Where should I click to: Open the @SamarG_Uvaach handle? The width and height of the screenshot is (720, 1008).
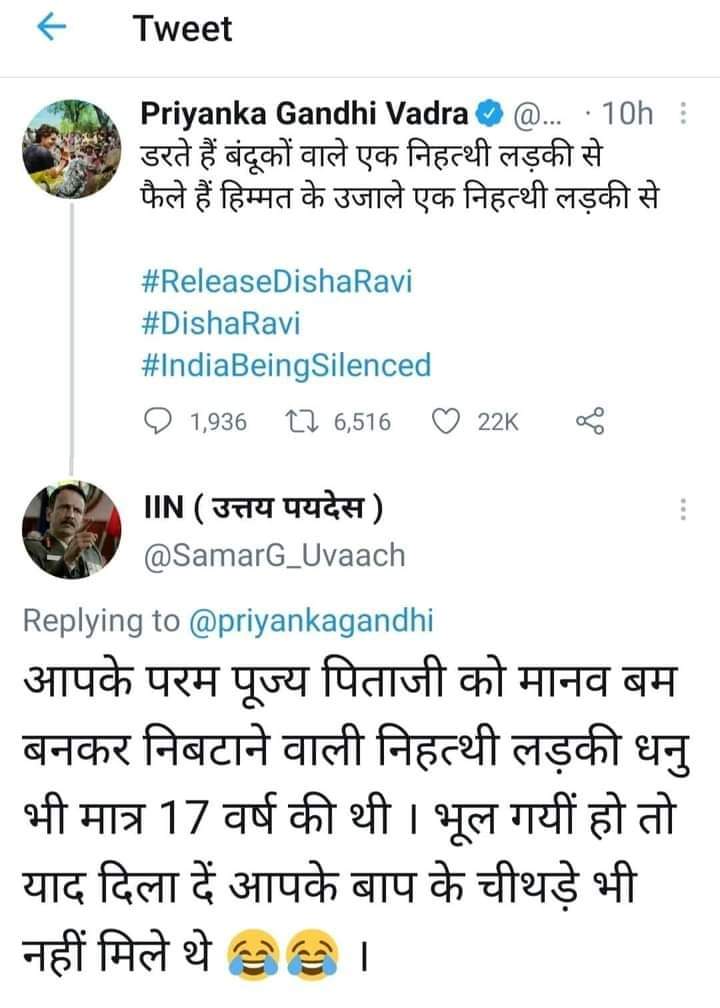tap(274, 555)
